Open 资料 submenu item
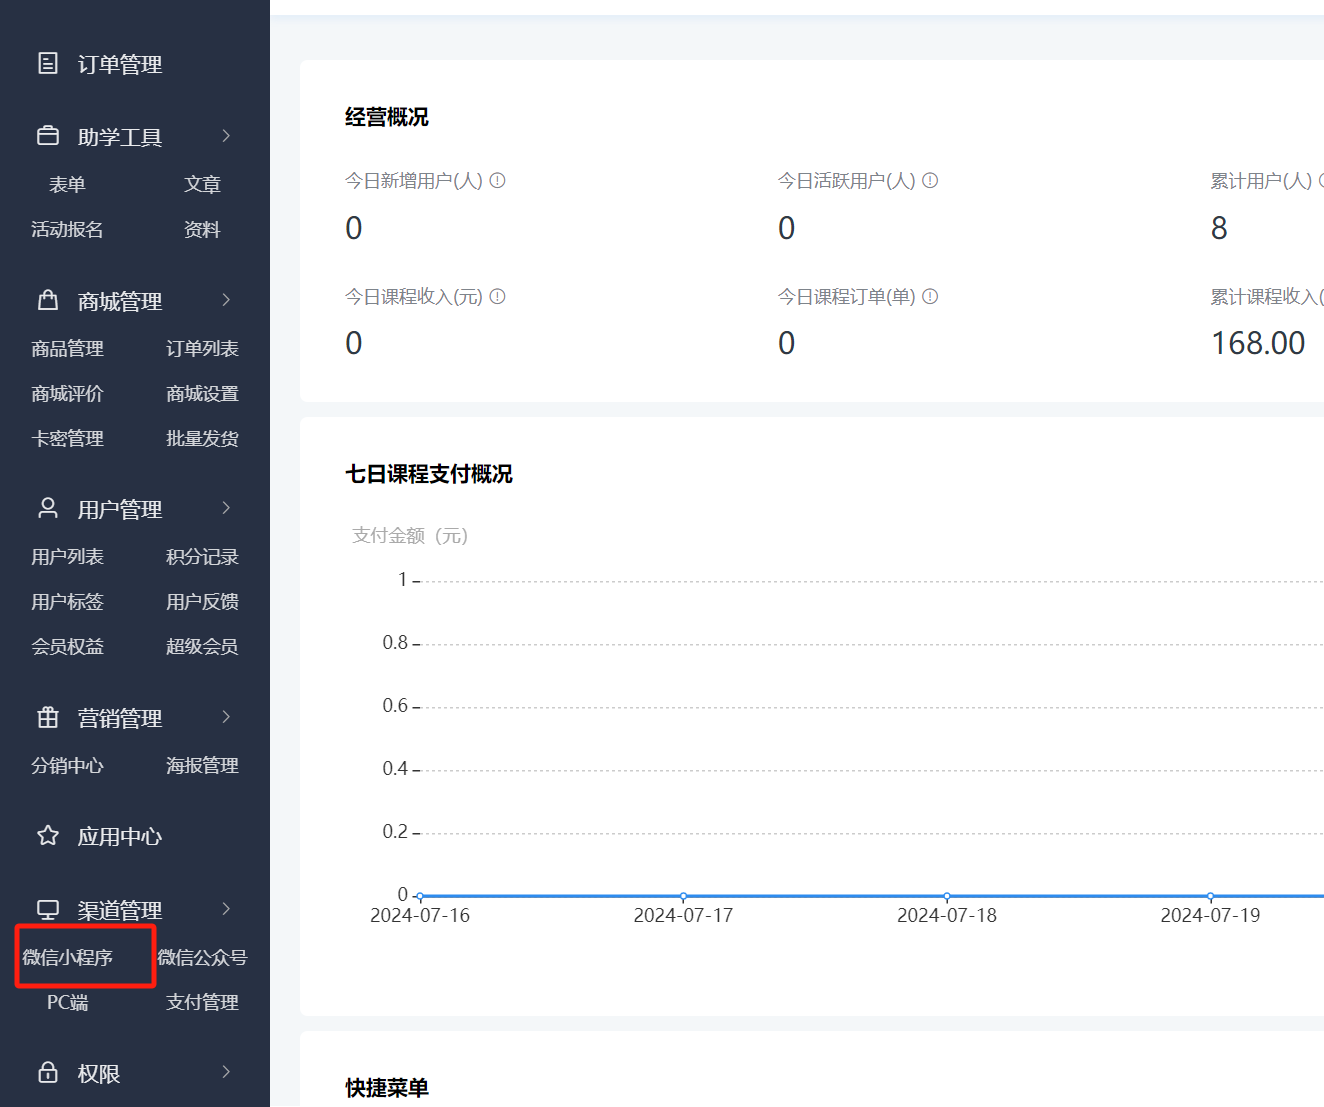Screen dimensions: 1324x1107 click(202, 230)
